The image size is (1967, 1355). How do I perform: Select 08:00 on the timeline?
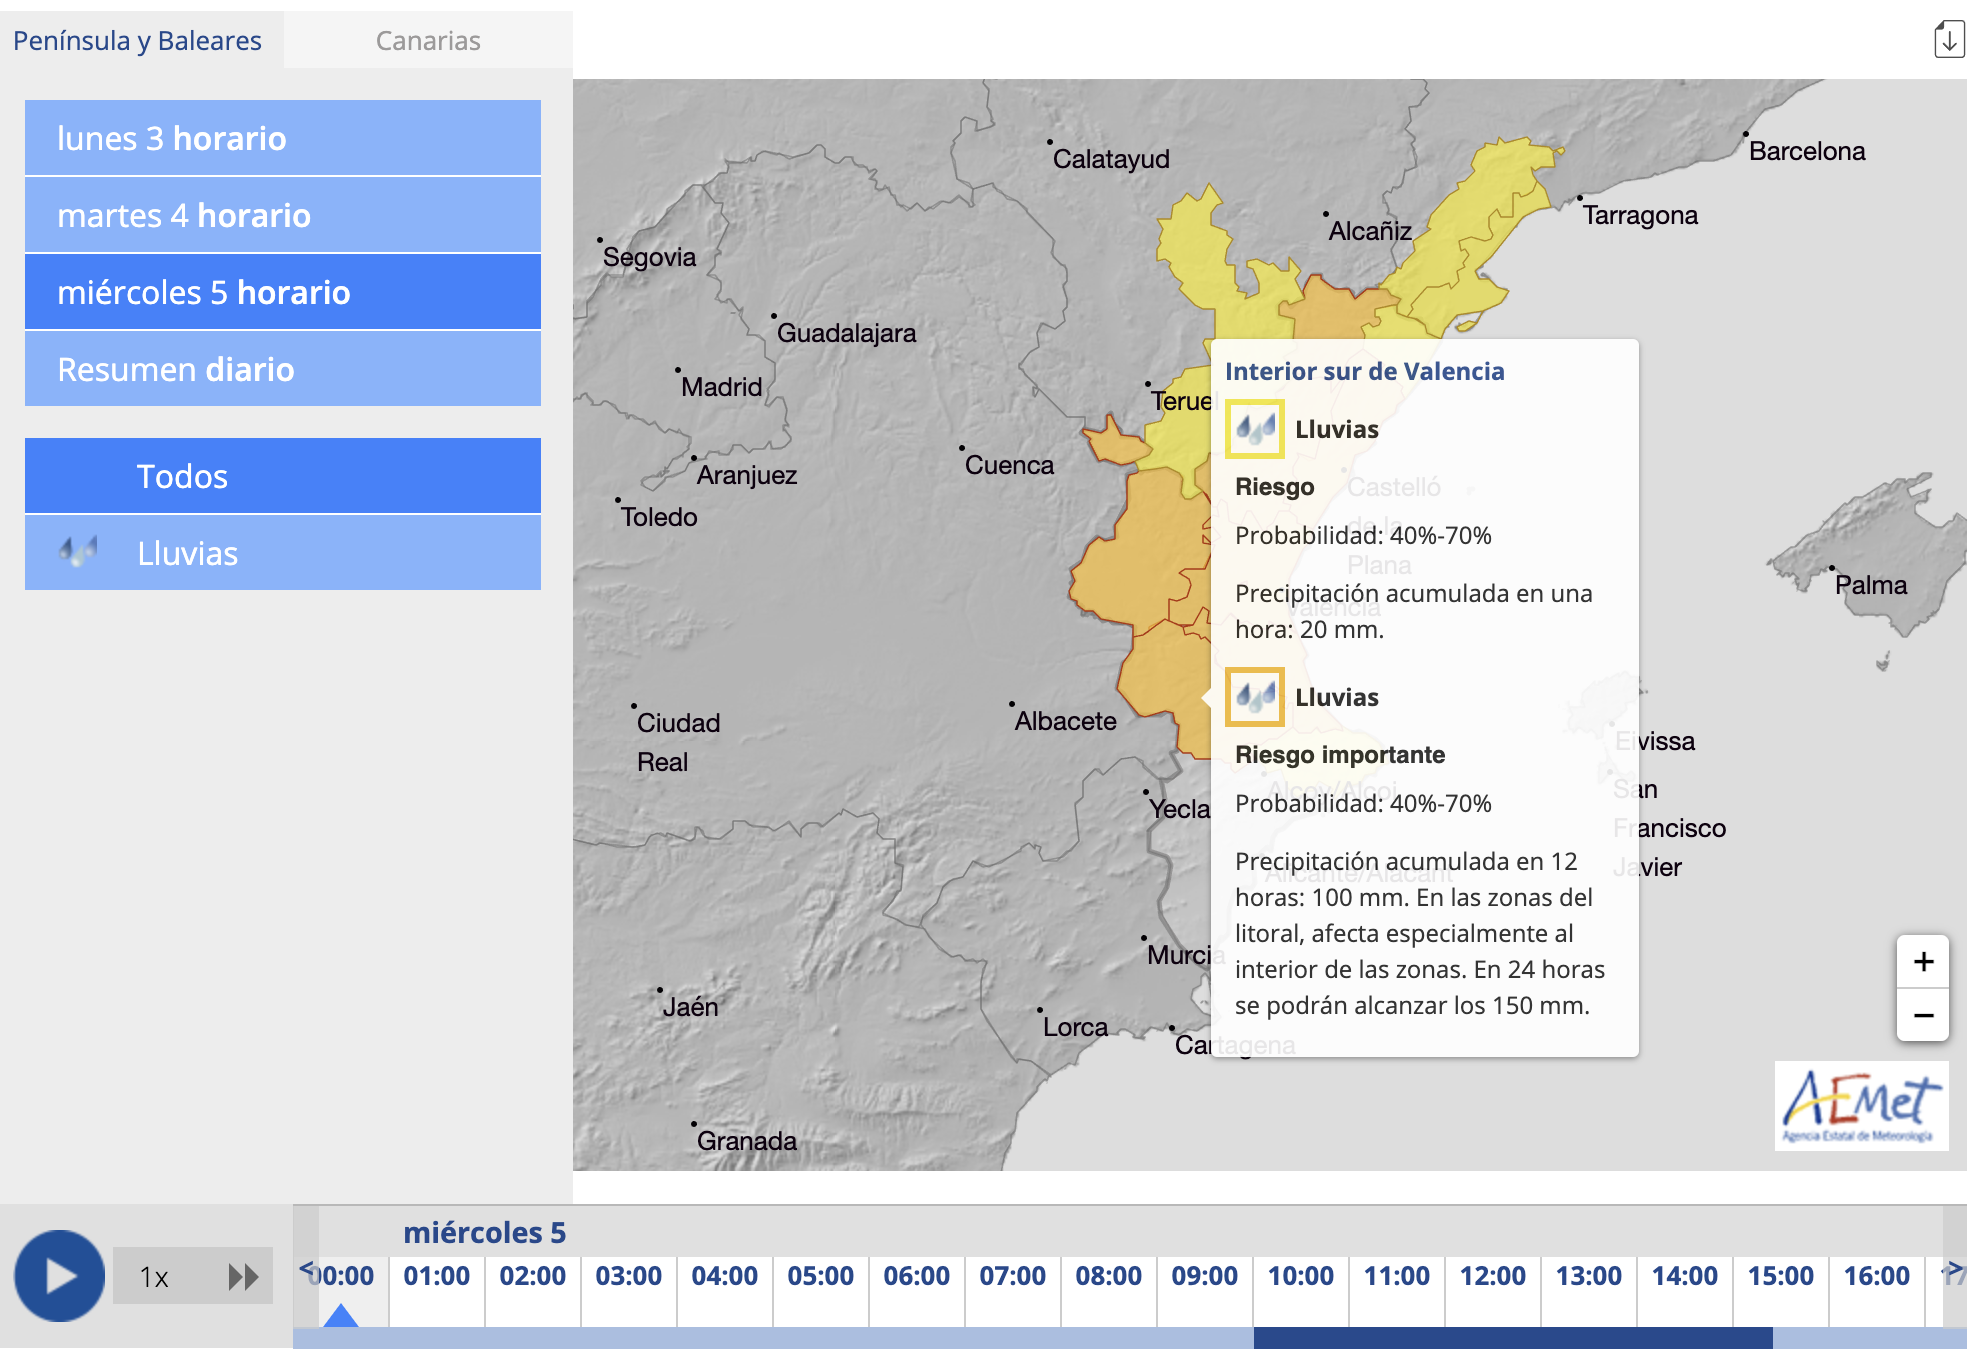point(1109,1276)
